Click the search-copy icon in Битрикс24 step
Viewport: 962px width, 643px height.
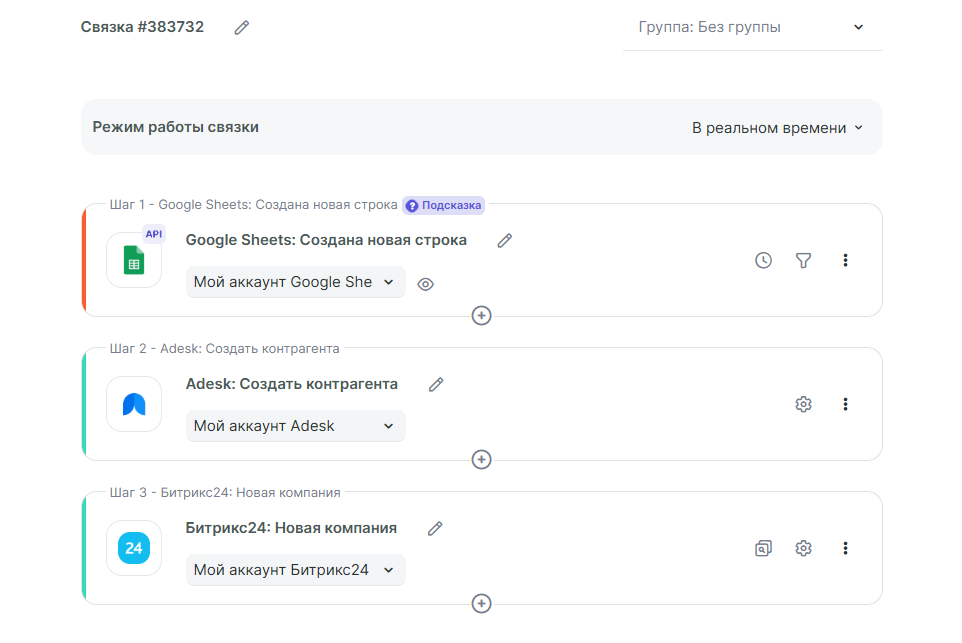coord(763,549)
